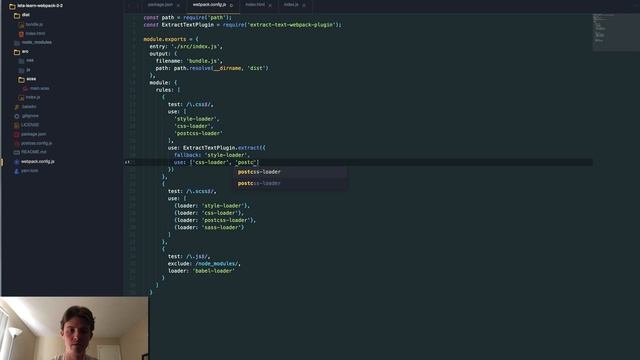Switch to the webpack.config.js editor tab
This screenshot has width=640, height=360.
click(x=209, y=5)
